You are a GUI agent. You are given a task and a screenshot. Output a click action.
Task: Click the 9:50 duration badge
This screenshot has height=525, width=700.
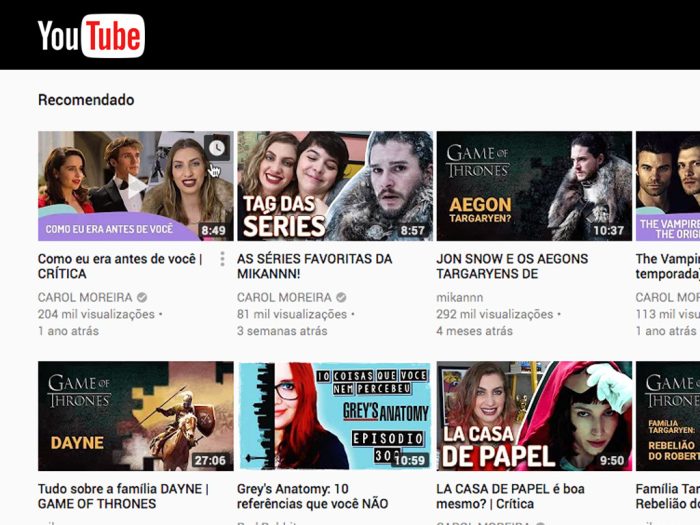point(612,460)
